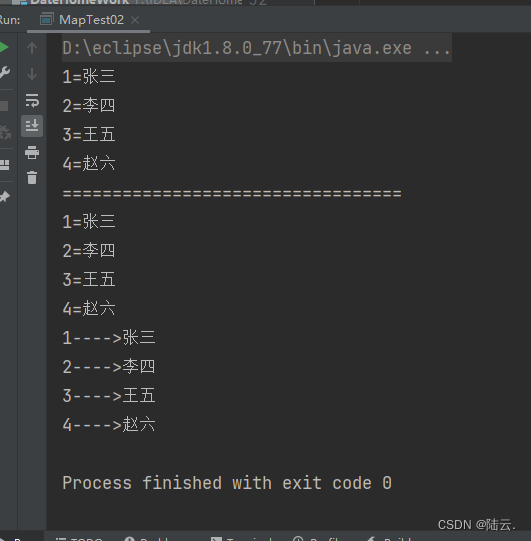Click the dimmed bug icon in left strip
The height and width of the screenshot is (541, 531).
5,132
